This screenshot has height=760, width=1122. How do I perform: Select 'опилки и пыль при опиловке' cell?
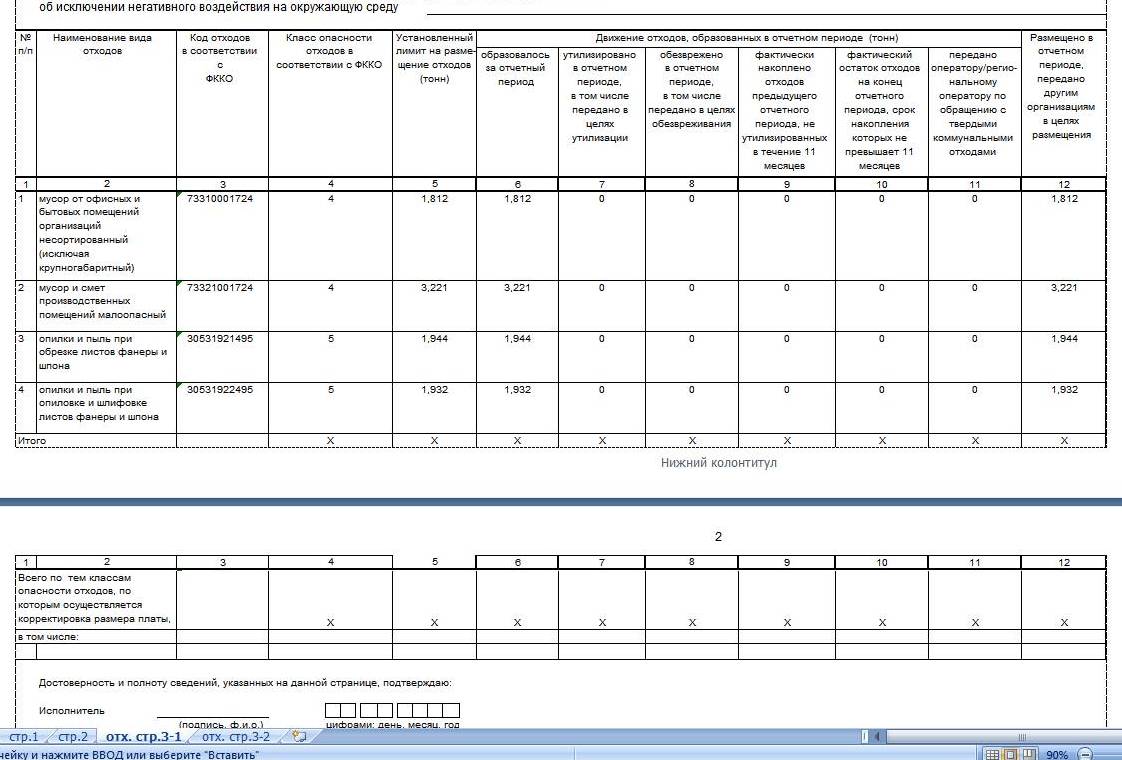(106, 408)
